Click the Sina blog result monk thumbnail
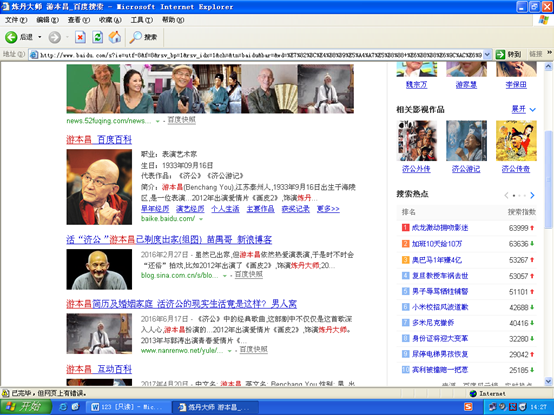 coord(99,269)
